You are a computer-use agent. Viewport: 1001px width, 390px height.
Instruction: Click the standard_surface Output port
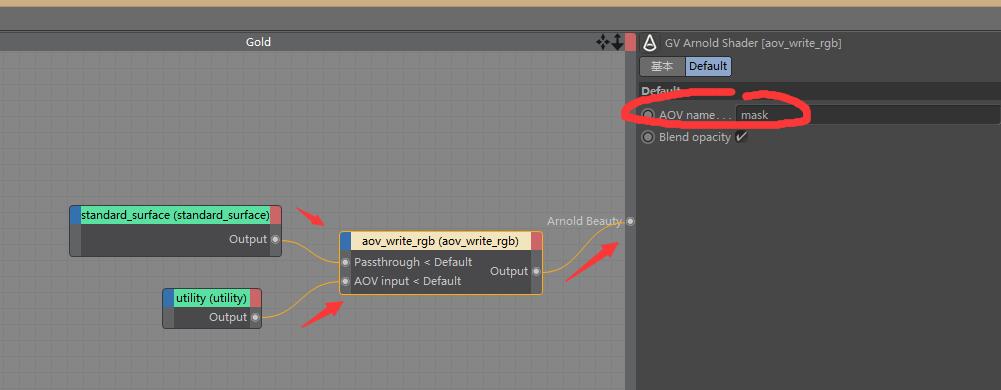point(275,239)
